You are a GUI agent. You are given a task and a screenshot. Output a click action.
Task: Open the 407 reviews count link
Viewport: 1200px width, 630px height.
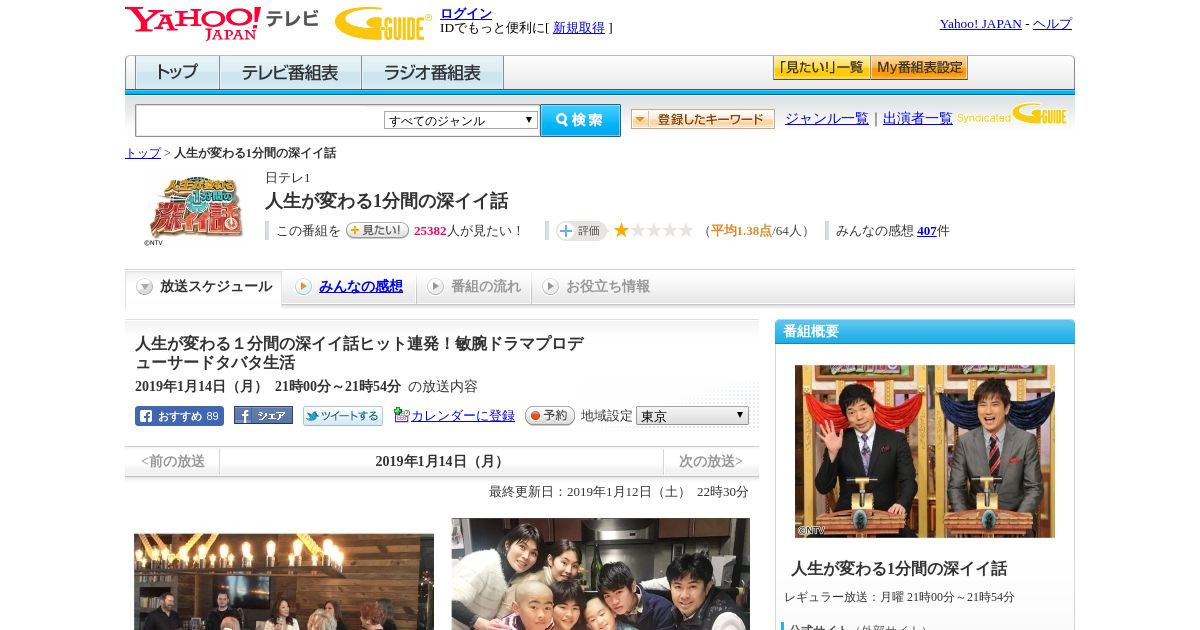click(x=927, y=231)
